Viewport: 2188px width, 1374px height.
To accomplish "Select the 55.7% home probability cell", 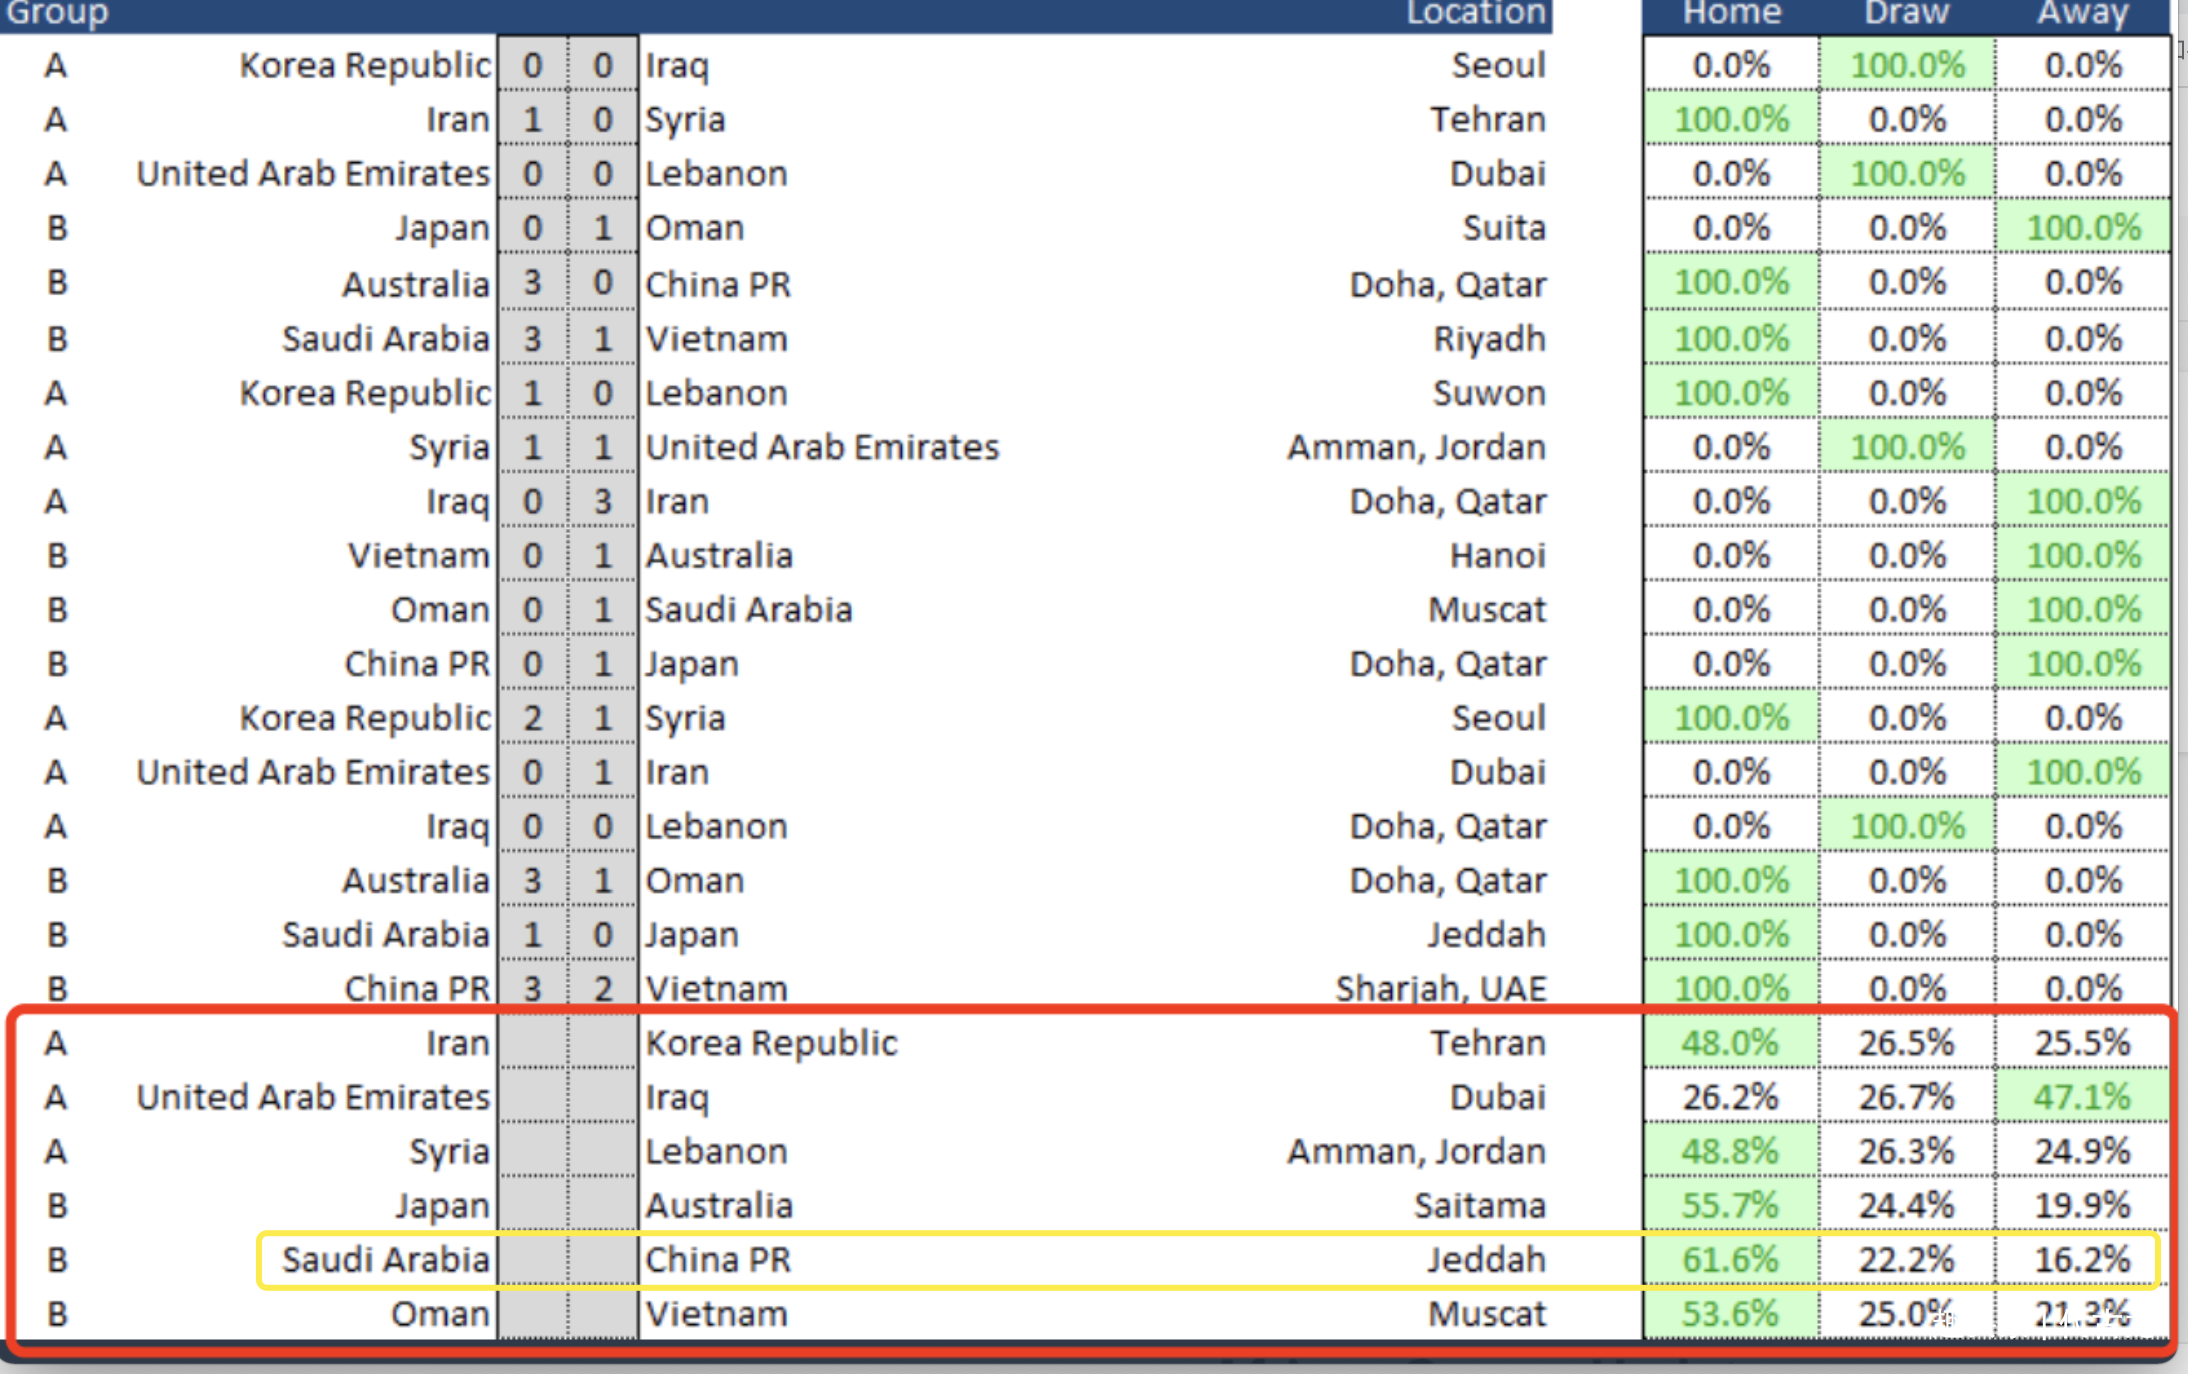I will coord(1730,1206).
